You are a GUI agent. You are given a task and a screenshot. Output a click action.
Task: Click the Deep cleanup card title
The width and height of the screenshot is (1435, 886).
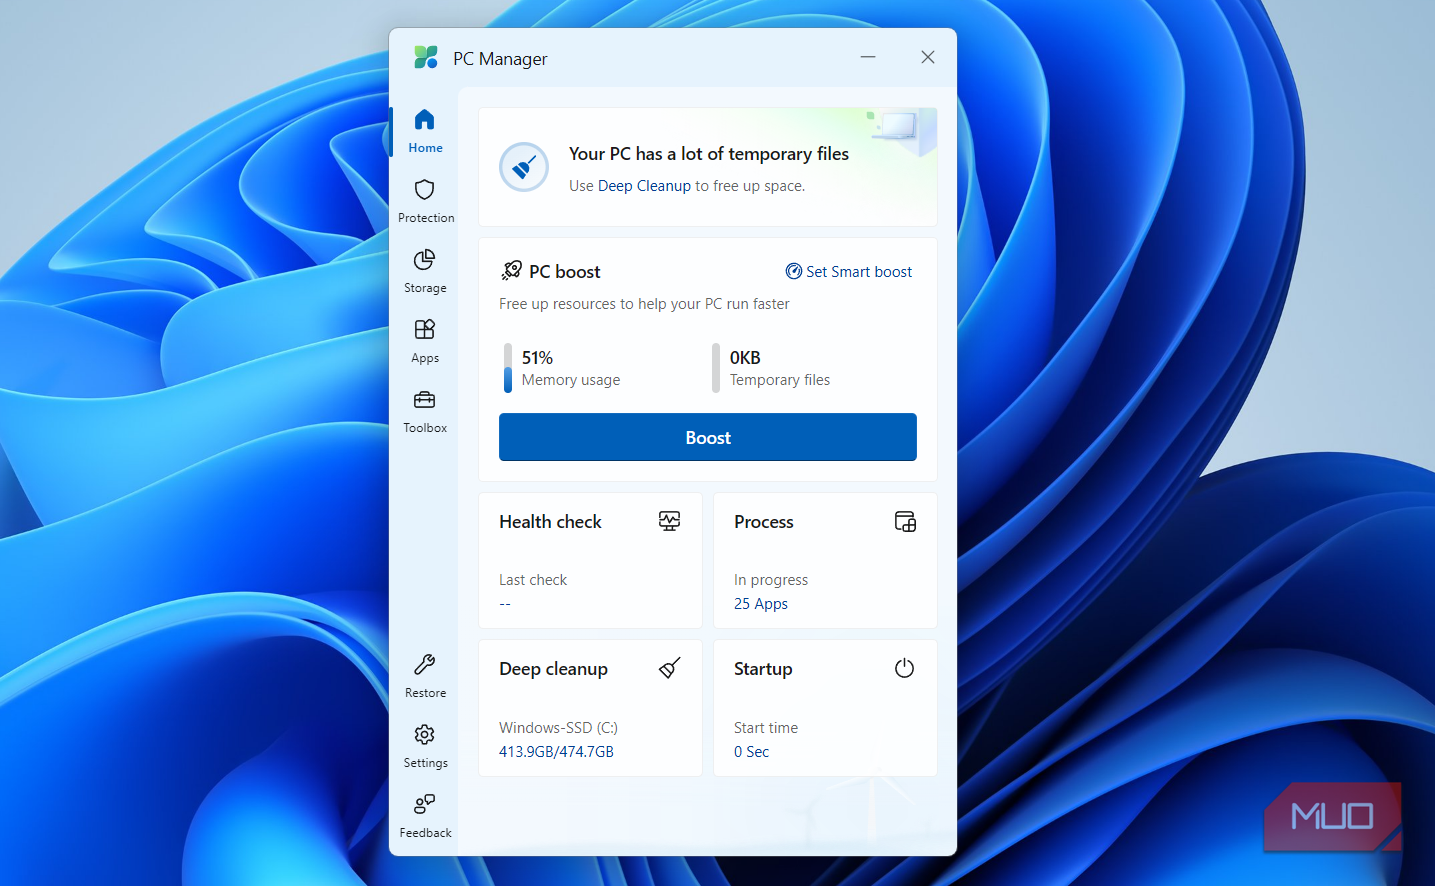[x=553, y=669]
